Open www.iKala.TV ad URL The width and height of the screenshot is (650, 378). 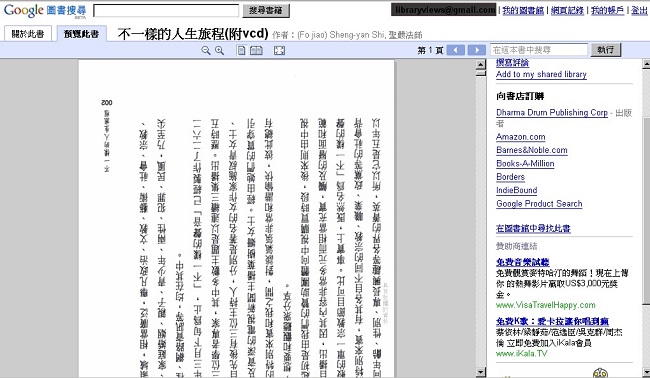pos(521,354)
